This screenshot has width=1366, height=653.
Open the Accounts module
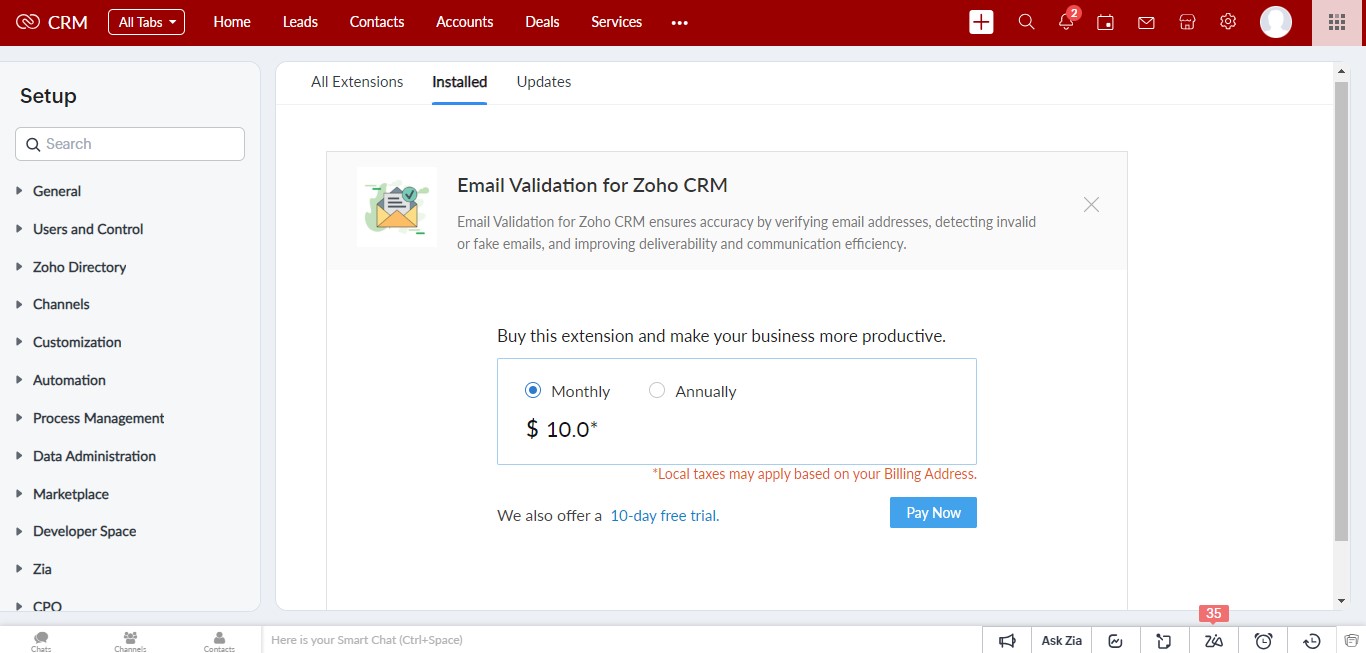coord(465,22)
